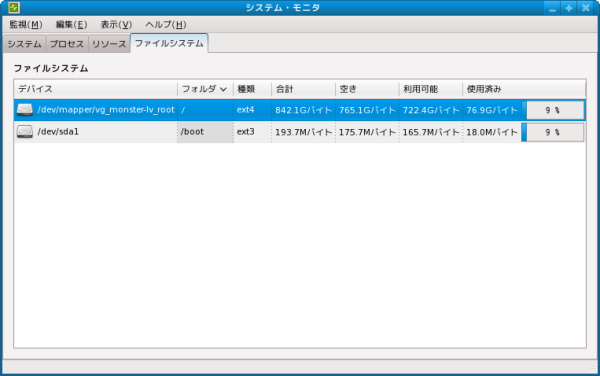Click the 842.1Gバイト total cell
This screenshot has height=376, width=600.
[303, 110]
